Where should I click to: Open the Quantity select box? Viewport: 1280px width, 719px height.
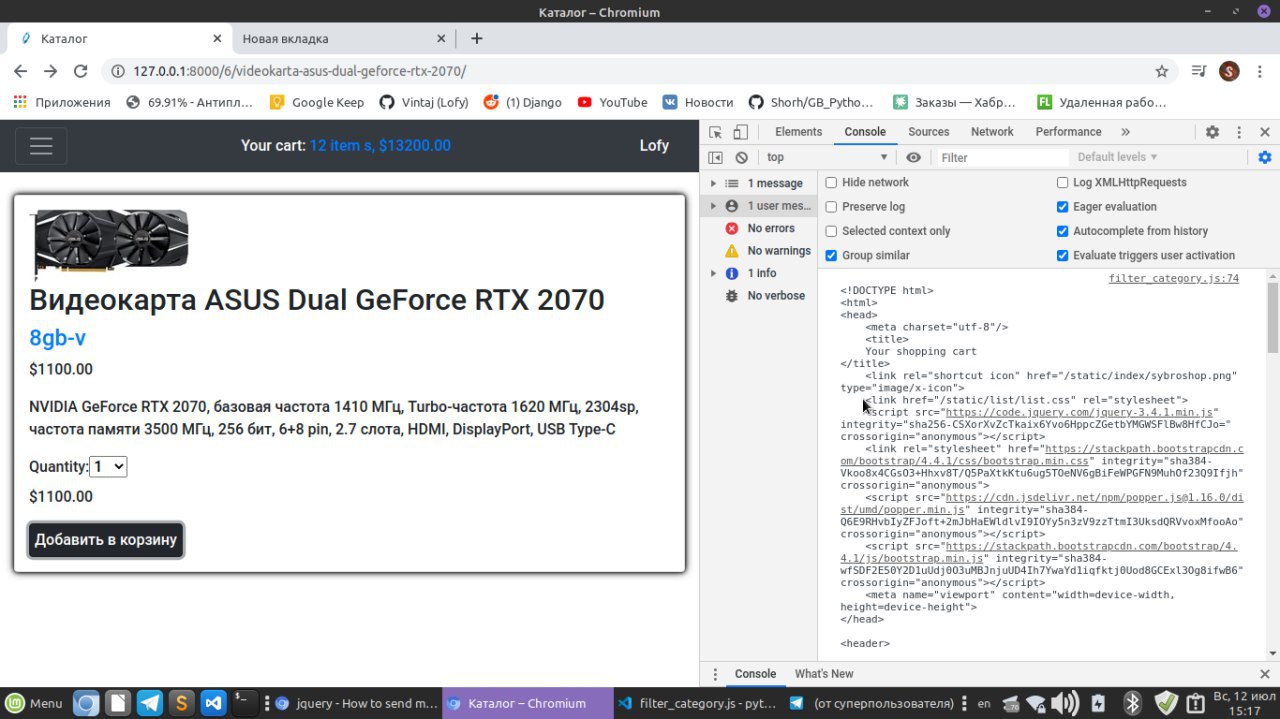[108, 466]
